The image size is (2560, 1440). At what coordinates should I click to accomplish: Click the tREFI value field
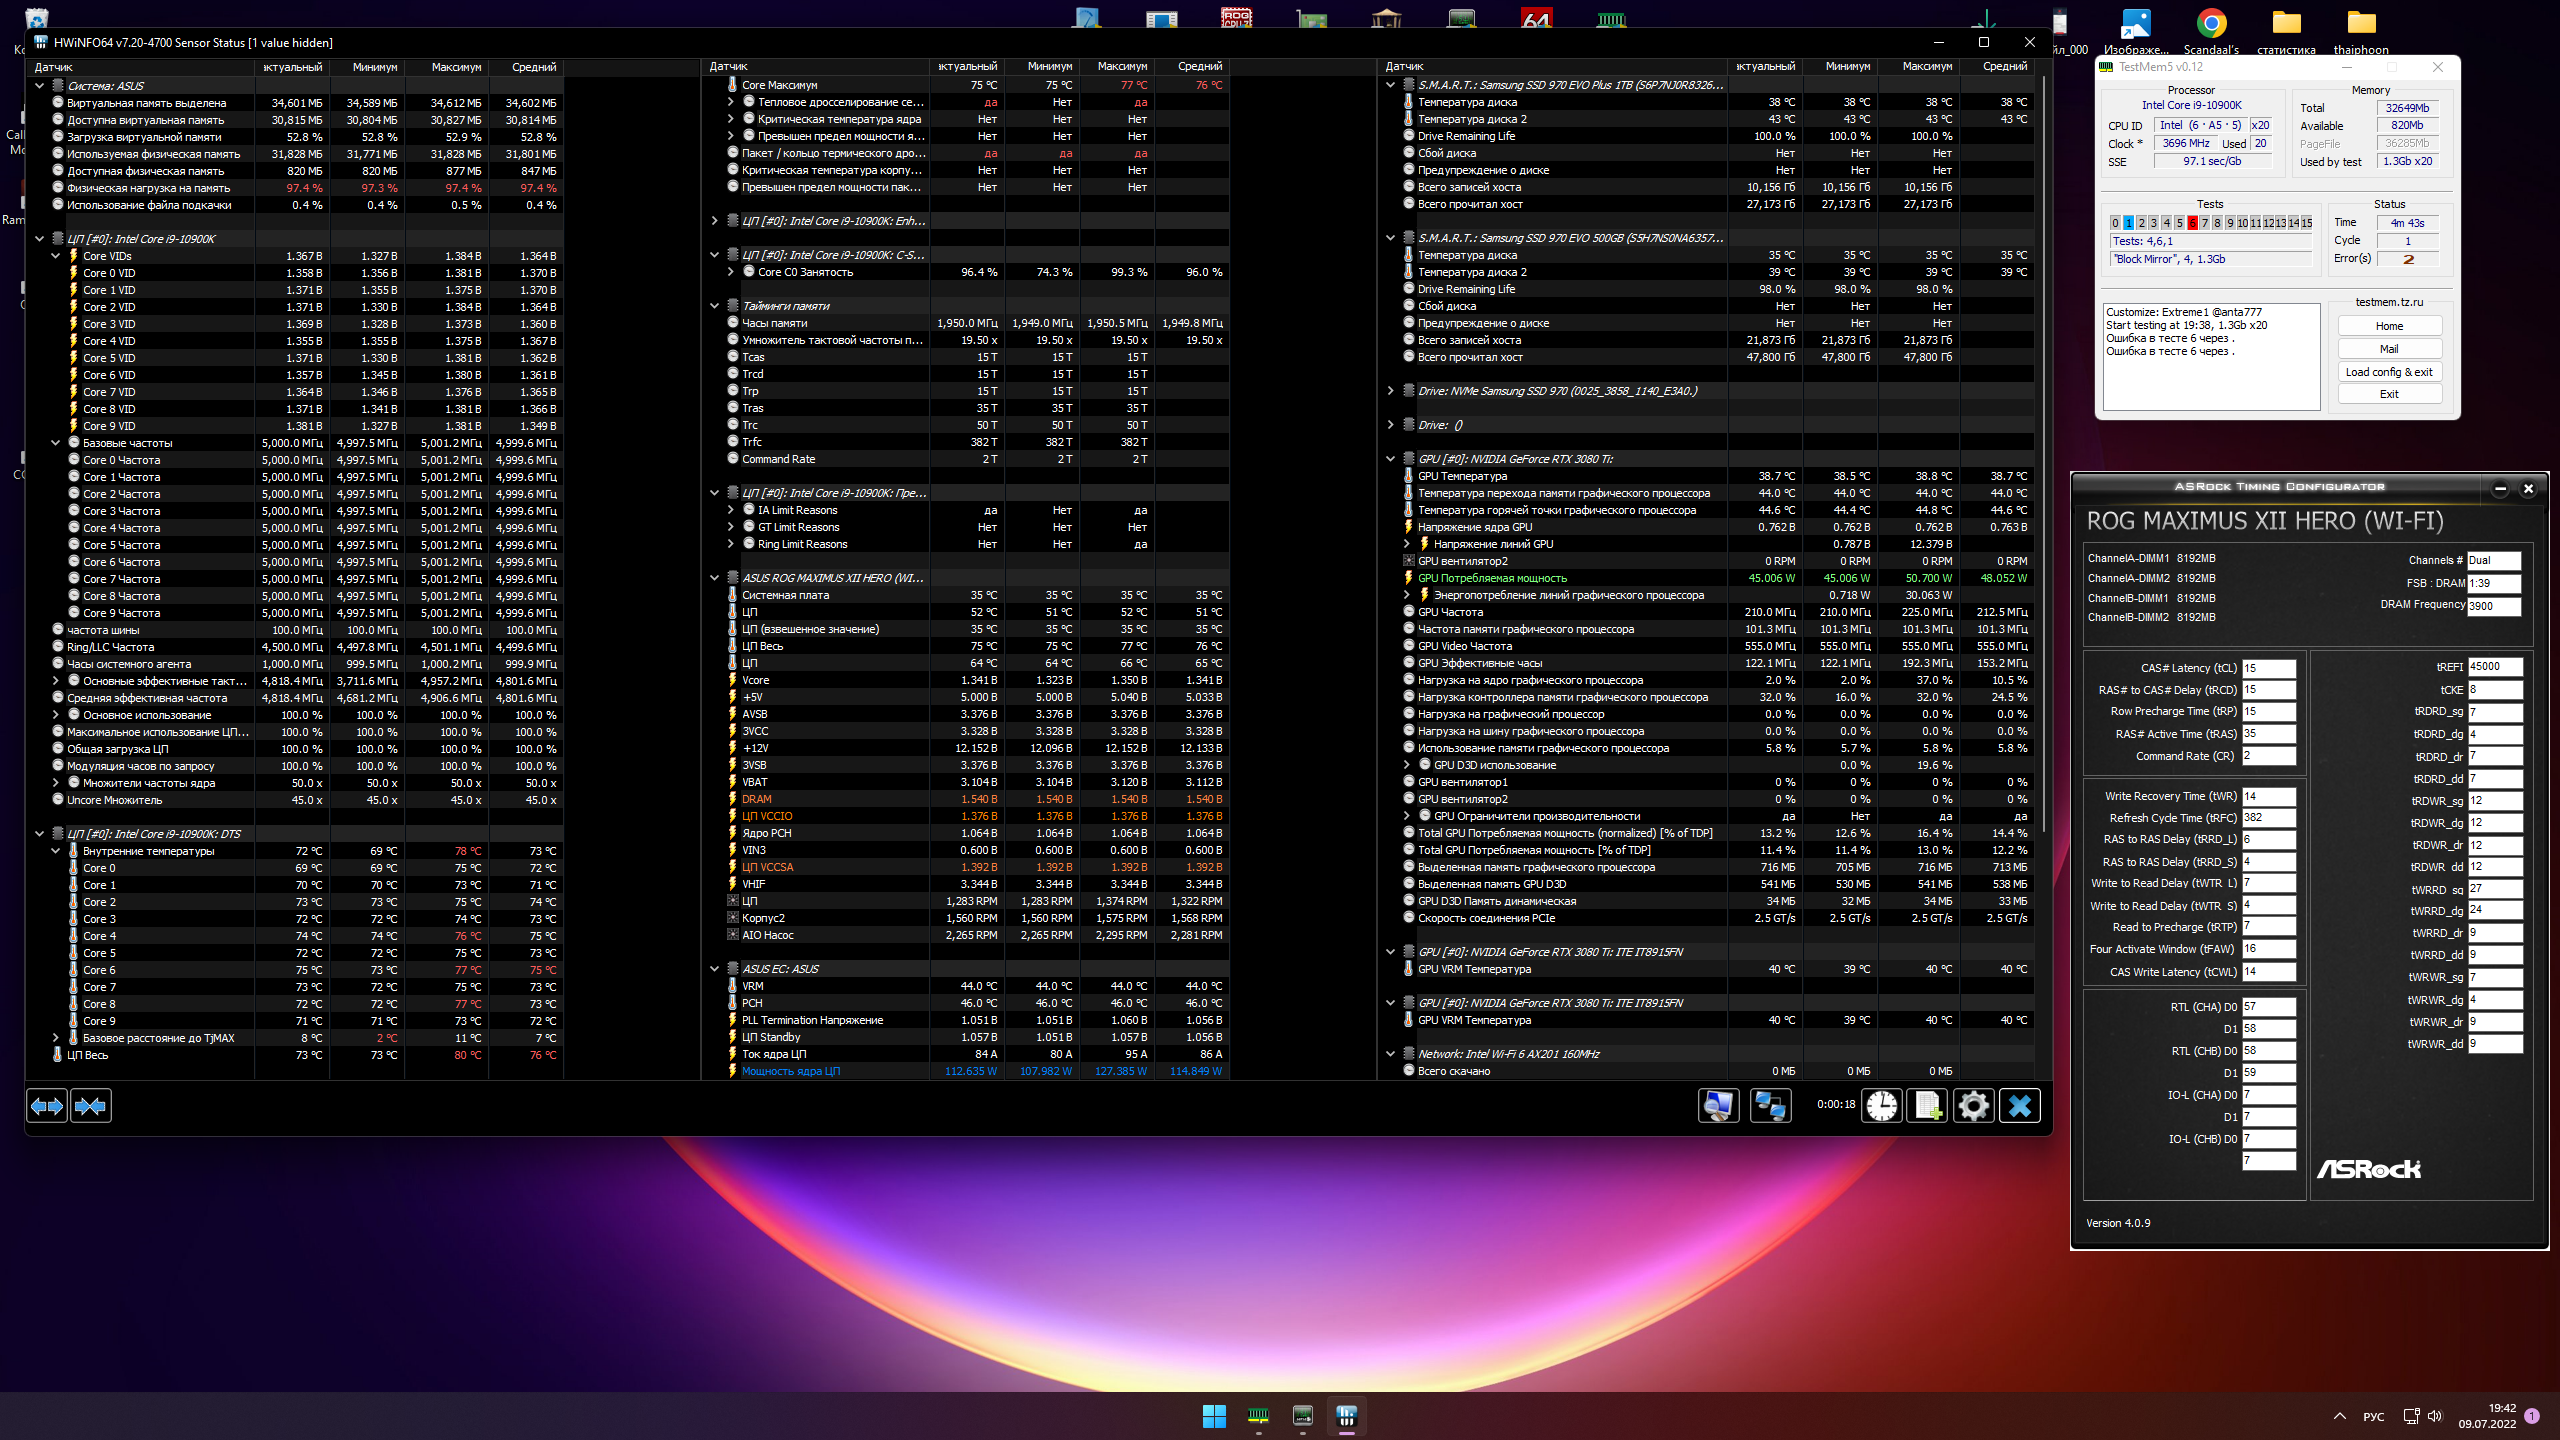tap(2494, 667)
